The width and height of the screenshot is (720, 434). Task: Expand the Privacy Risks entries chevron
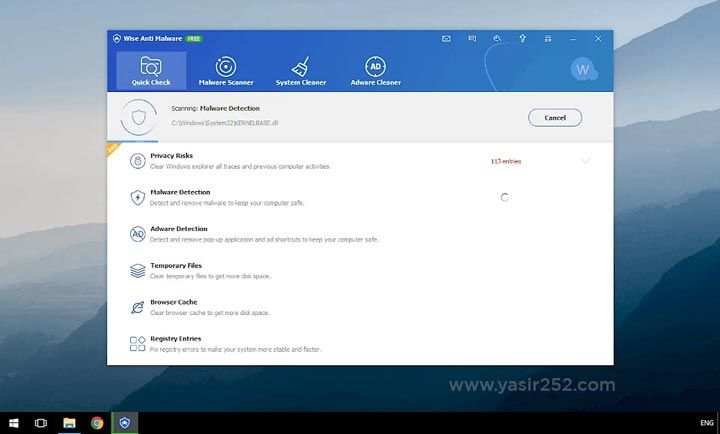[x=585, y=161]
